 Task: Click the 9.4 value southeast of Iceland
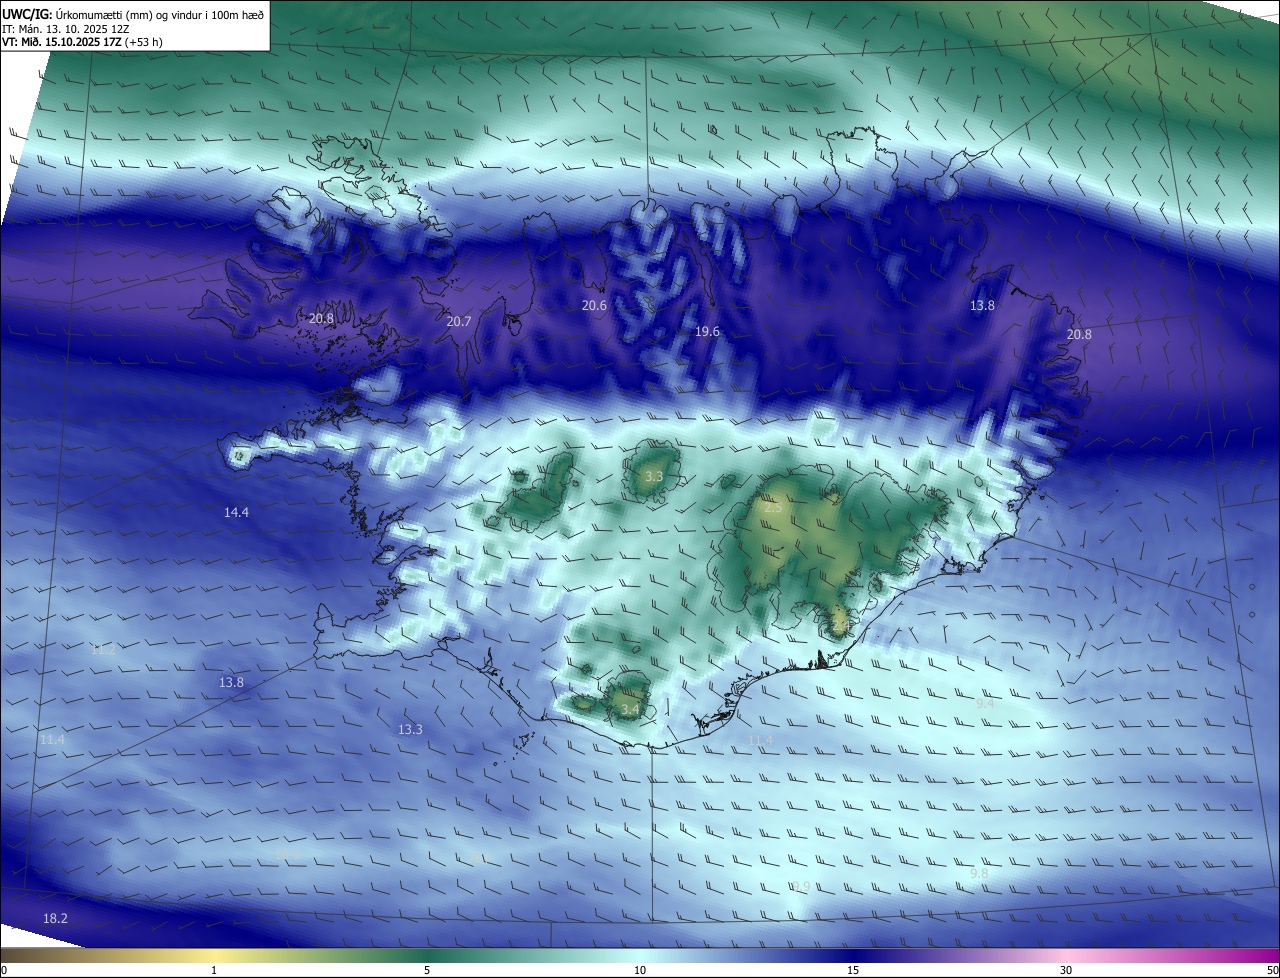[985, 703]
